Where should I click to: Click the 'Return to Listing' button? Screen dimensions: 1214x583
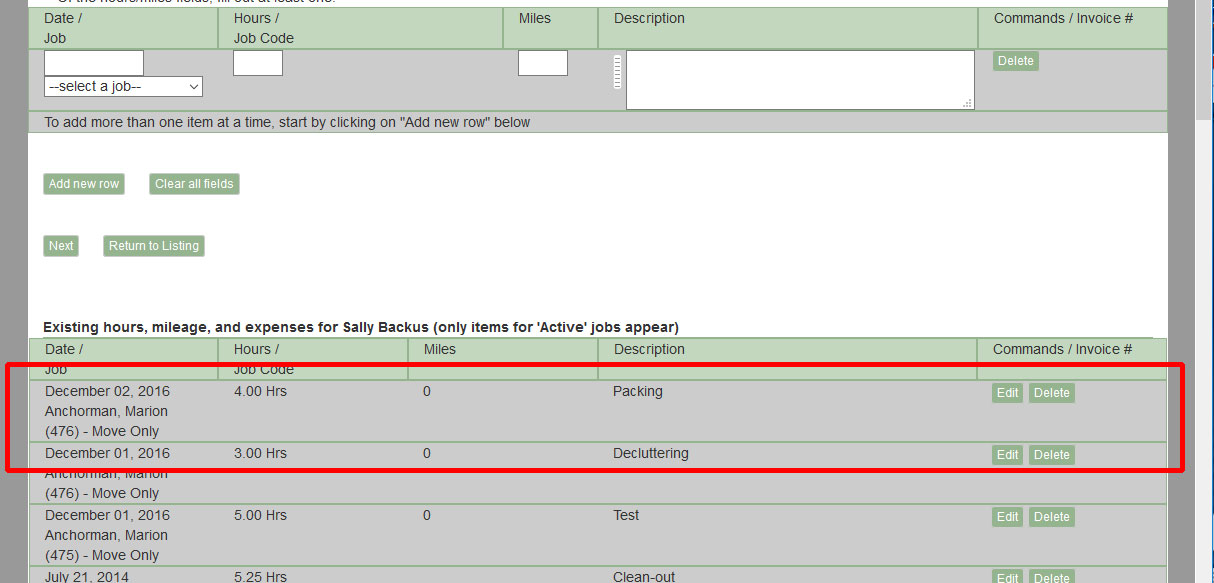coord(154,246)
